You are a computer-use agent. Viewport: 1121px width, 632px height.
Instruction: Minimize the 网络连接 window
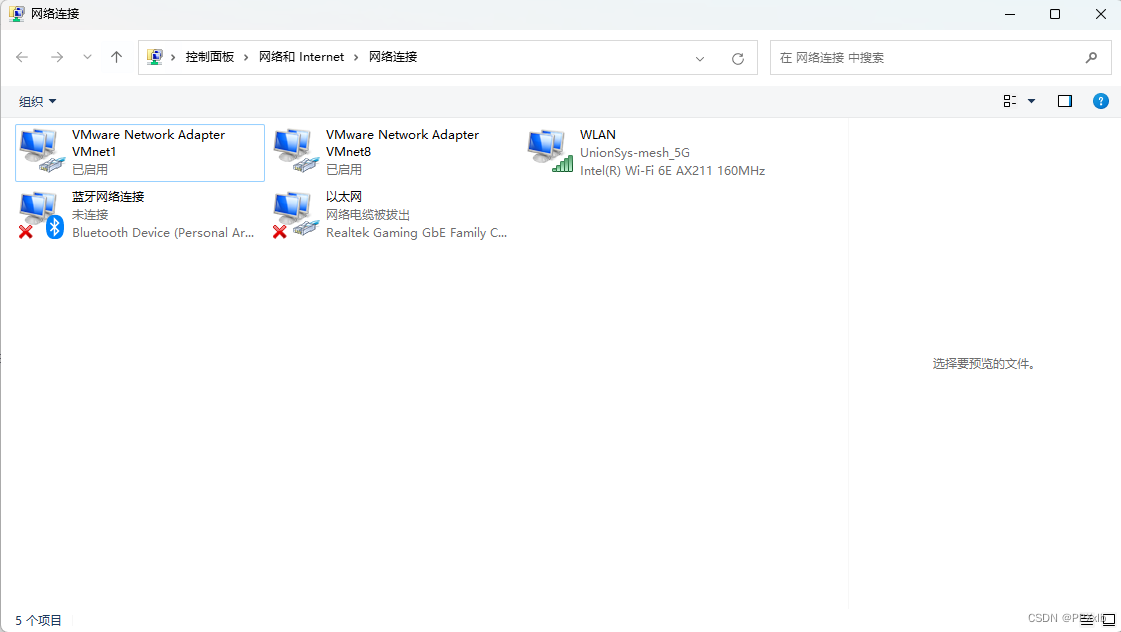tap(1009, 14)
